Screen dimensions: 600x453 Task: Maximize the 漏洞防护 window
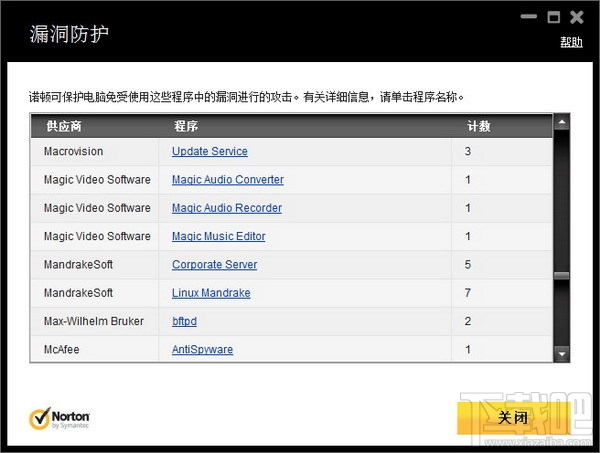554,17
